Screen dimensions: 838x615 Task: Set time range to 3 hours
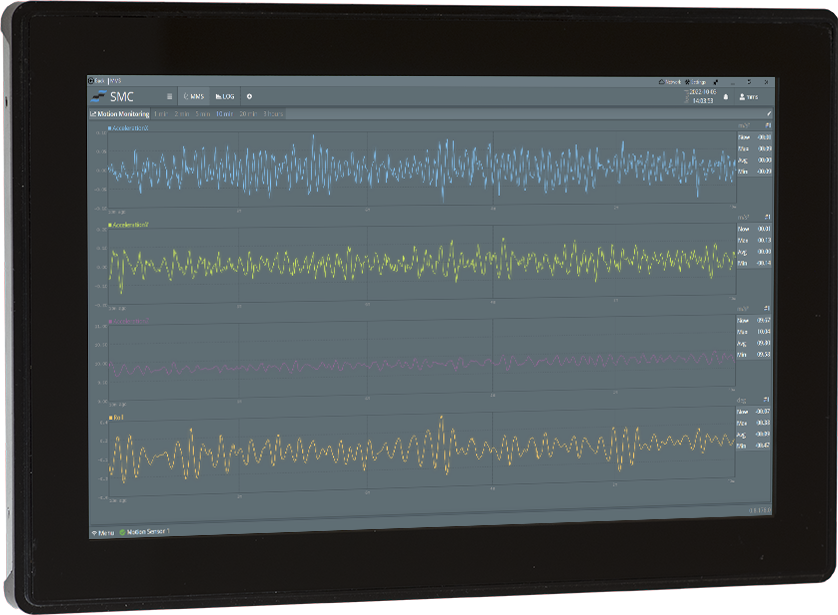point(273,114)
